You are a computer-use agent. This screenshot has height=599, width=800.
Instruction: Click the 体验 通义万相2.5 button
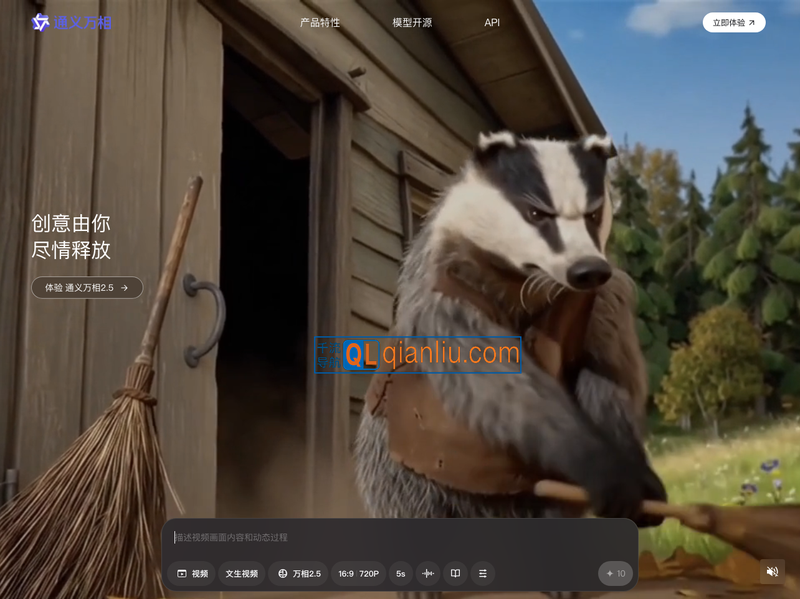coord(87,288)
